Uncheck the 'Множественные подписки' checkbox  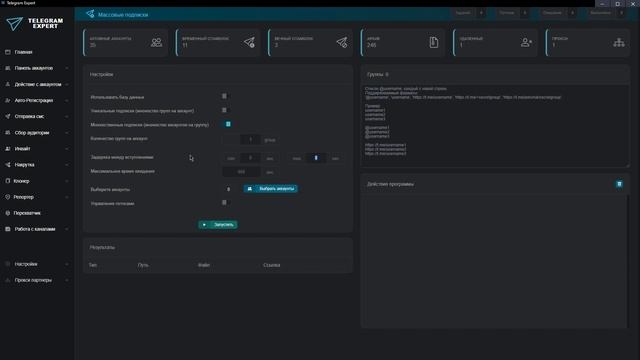point(228,124)
